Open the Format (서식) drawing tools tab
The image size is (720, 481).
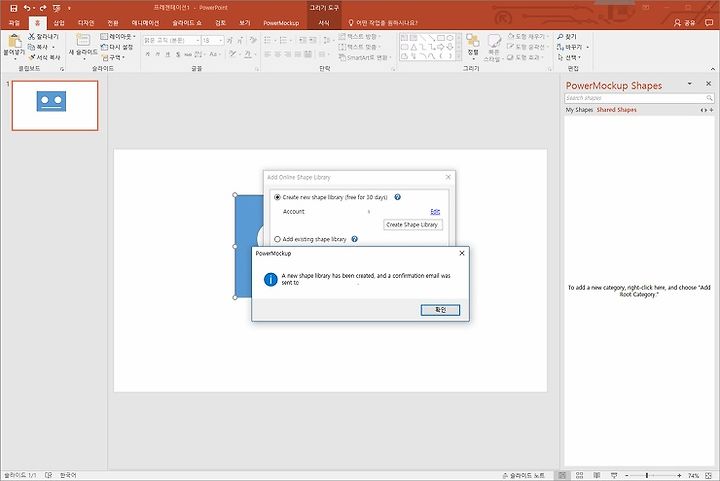coord(324,22)
